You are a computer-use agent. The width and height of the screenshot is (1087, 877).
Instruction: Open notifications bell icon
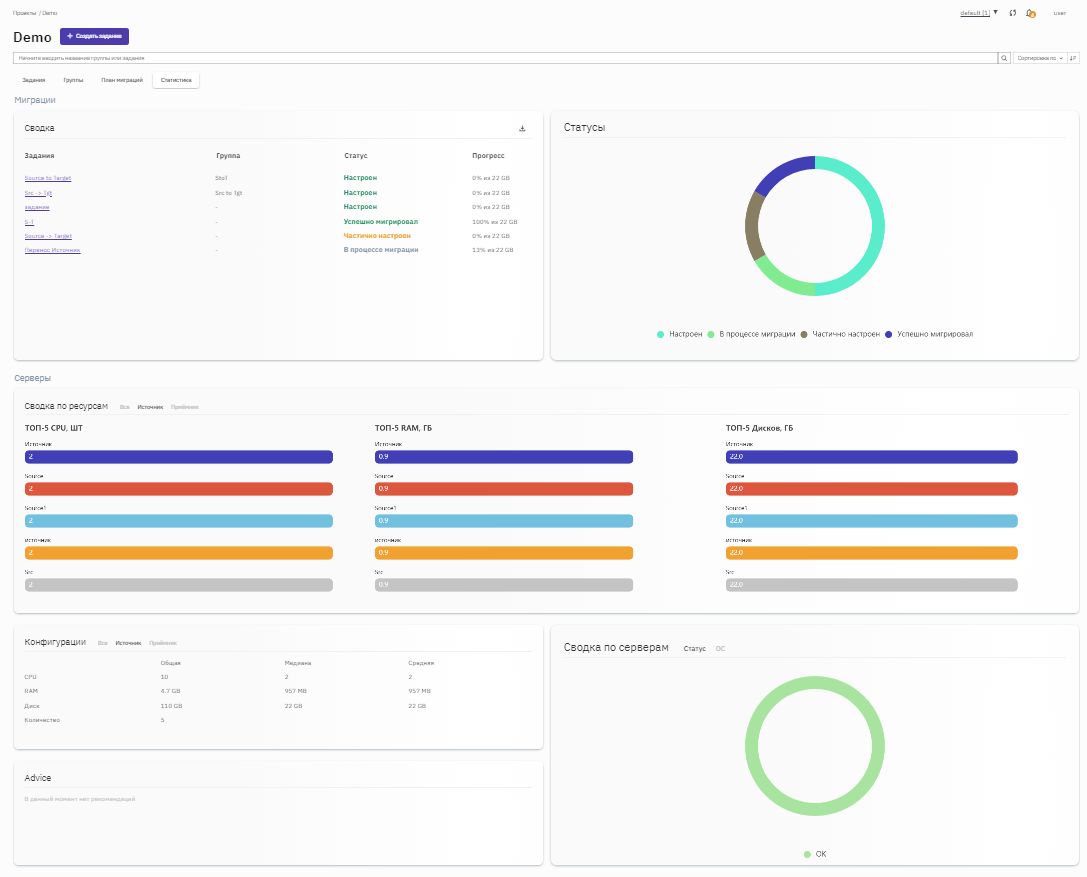1030,13
